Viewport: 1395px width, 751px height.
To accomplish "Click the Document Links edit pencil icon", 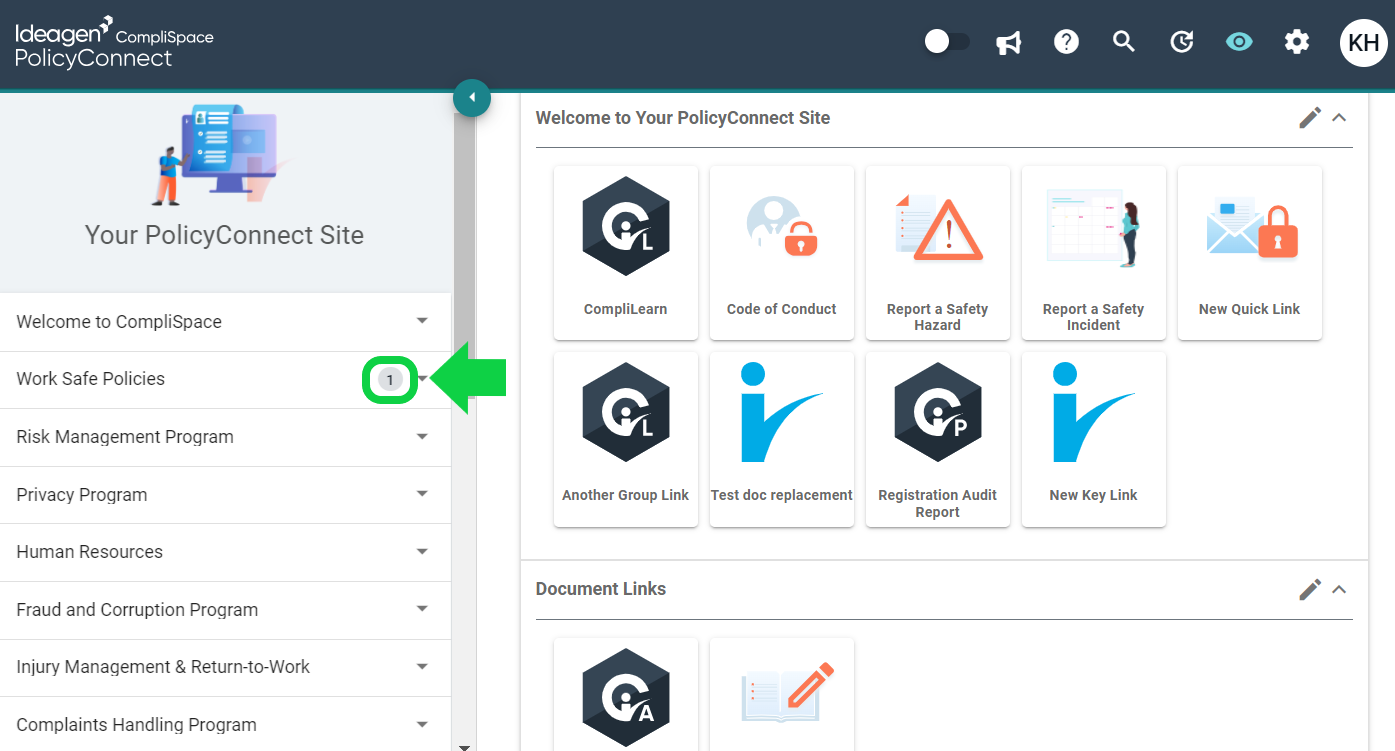I will pos(1310,589).
